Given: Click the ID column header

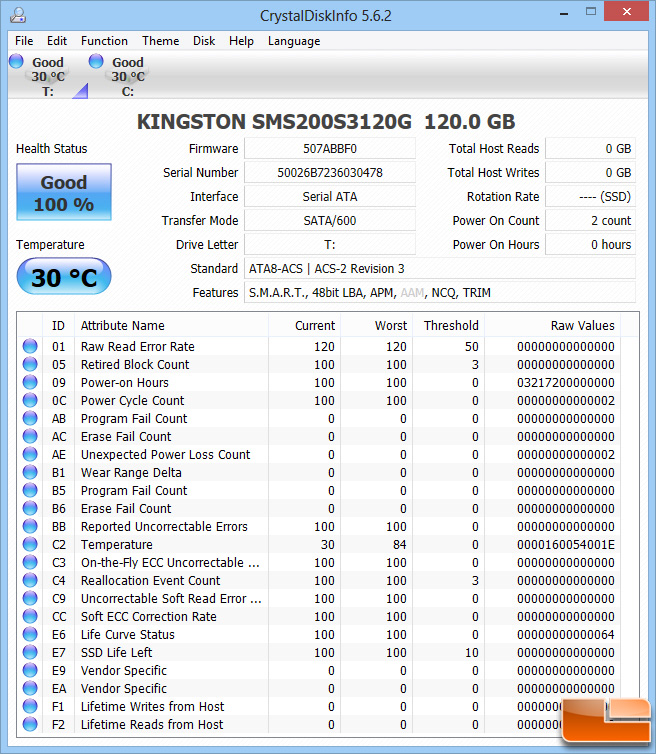Looking at the screenshot, I should click(58, 326).
